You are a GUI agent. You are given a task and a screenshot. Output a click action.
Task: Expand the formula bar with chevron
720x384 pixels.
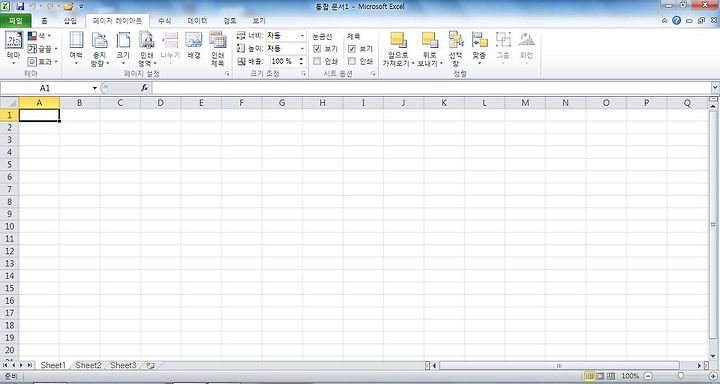715,87
